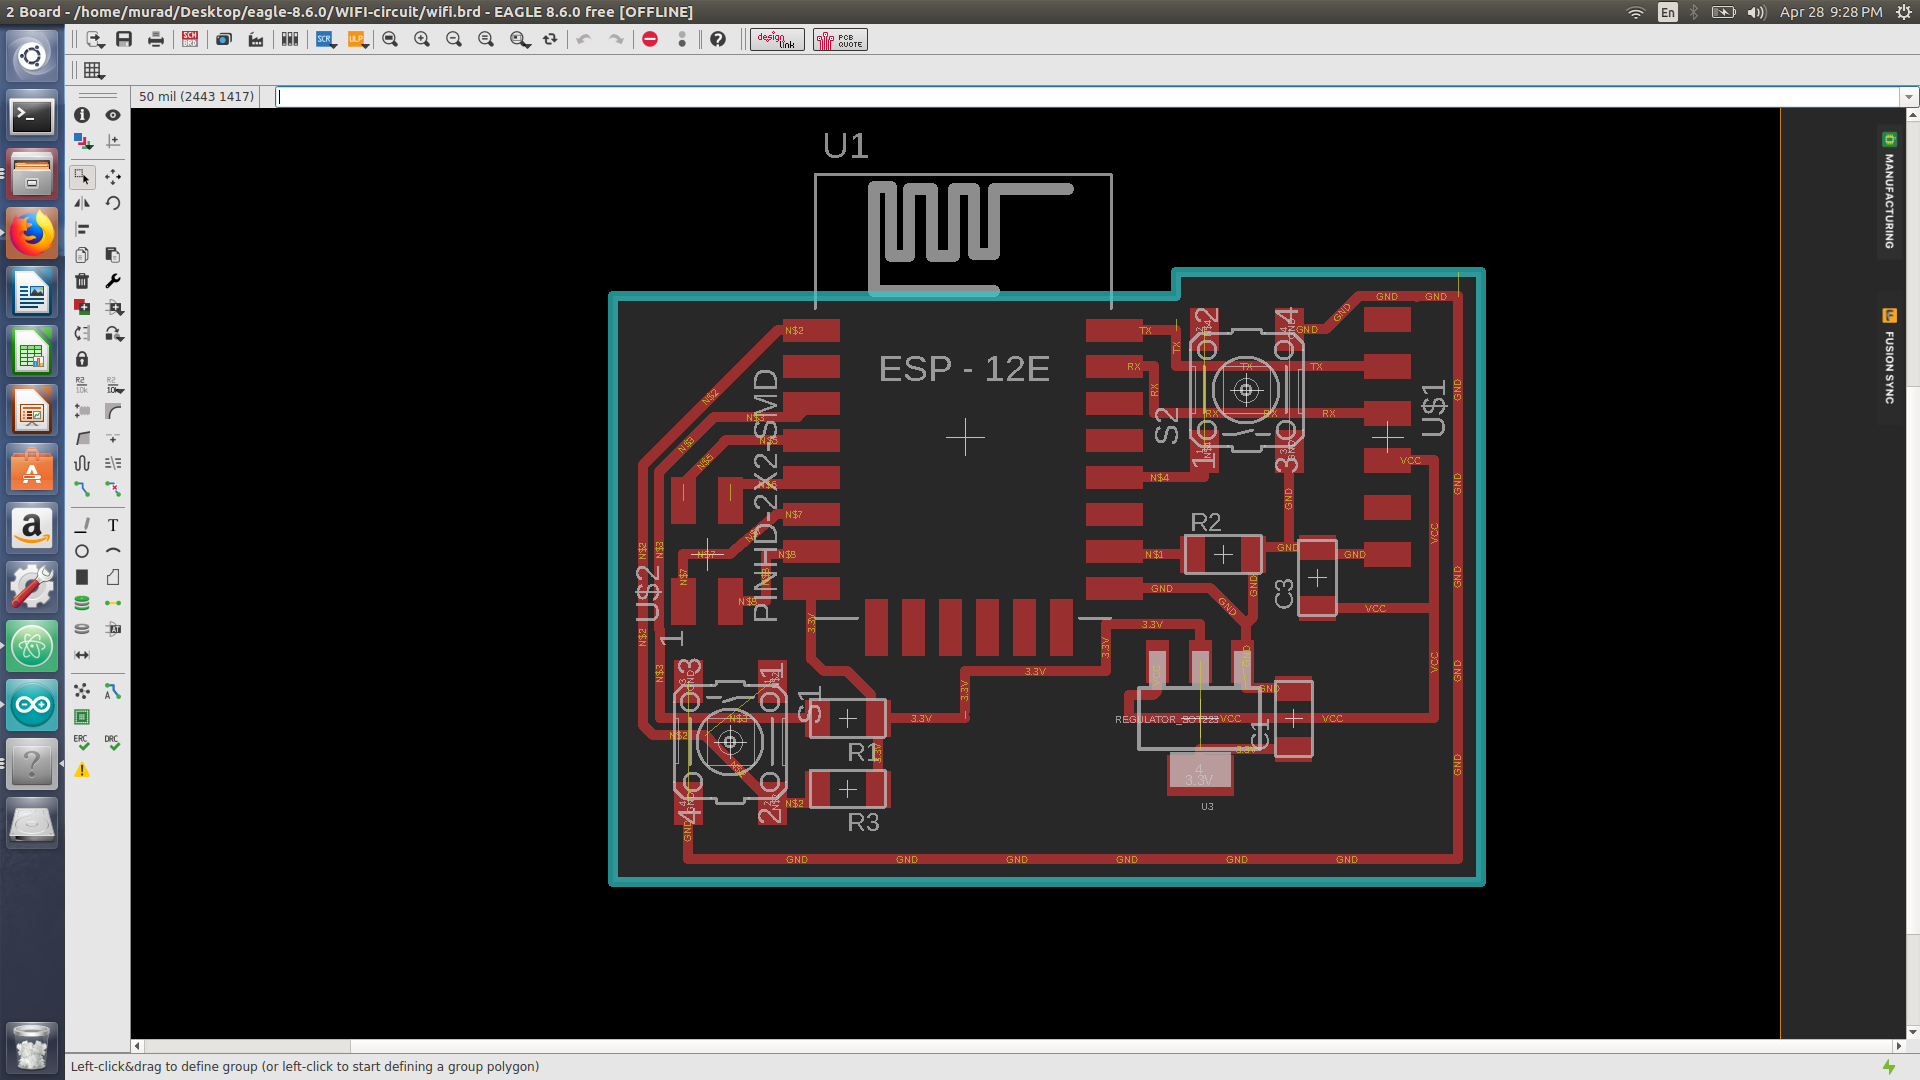Select the Copy tool
1920x1080 pixels.
pos(82,255)
